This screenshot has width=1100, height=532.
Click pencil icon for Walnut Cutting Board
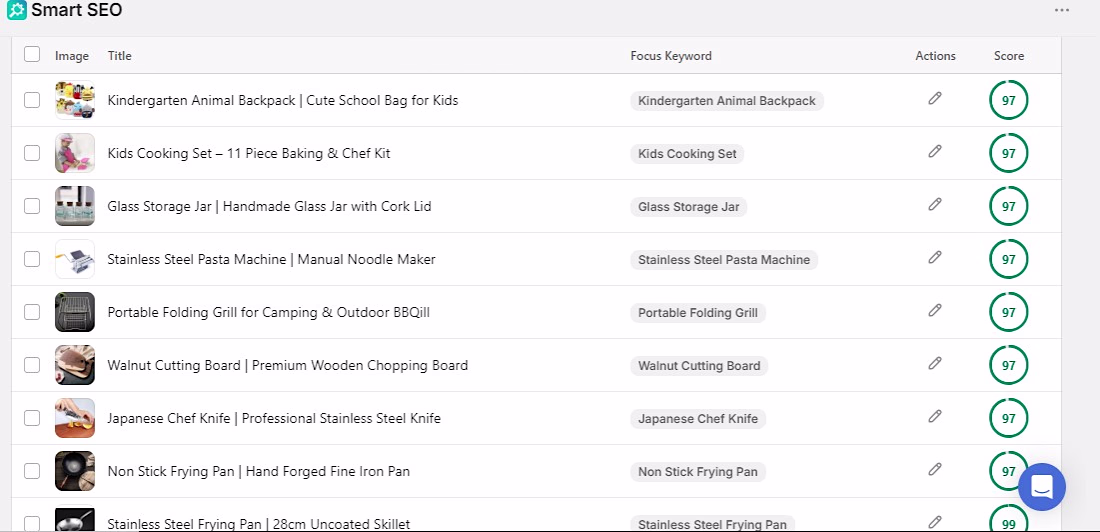click(x=934, y=364)
